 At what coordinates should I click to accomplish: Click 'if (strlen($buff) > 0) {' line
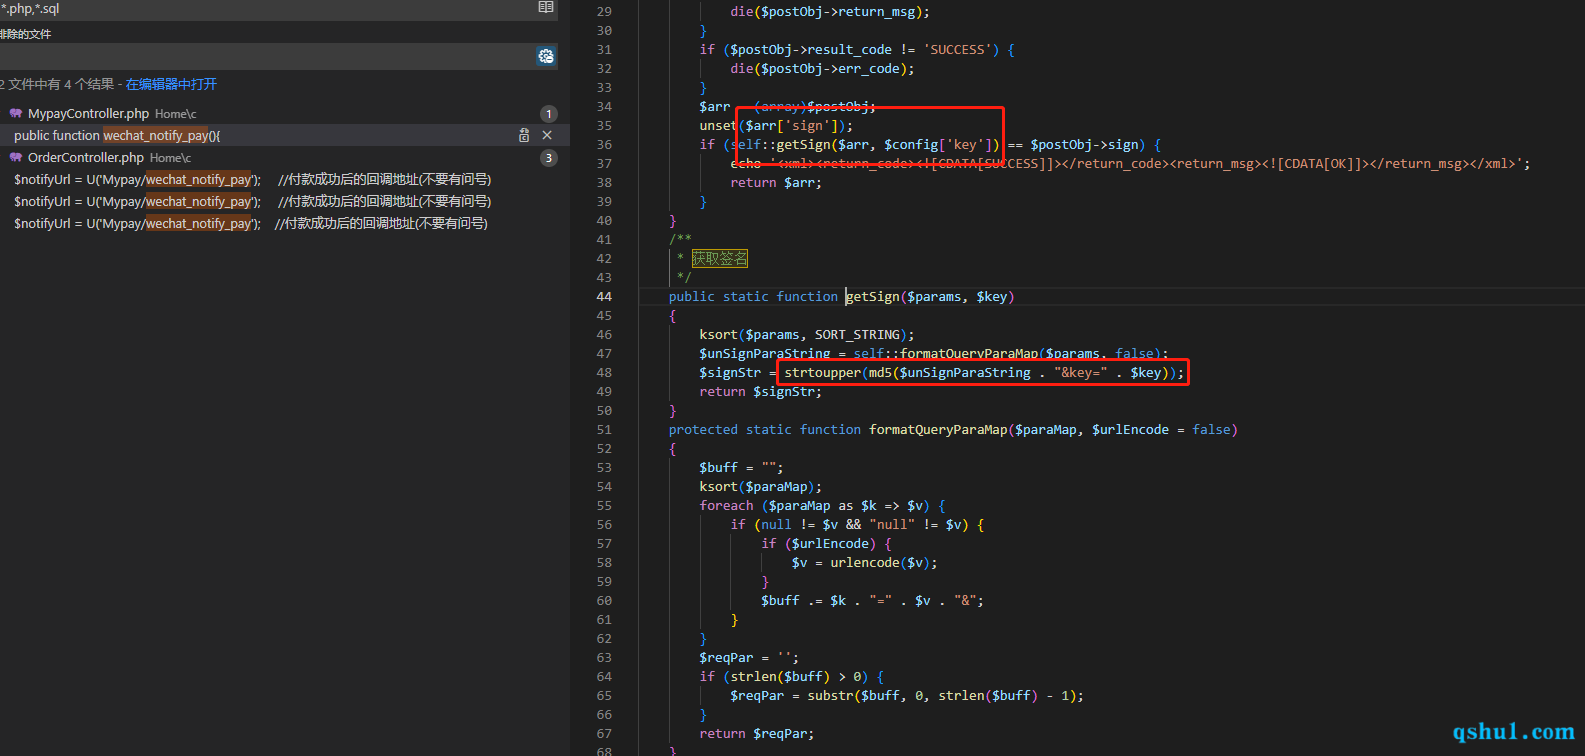[x=791, y=677]
